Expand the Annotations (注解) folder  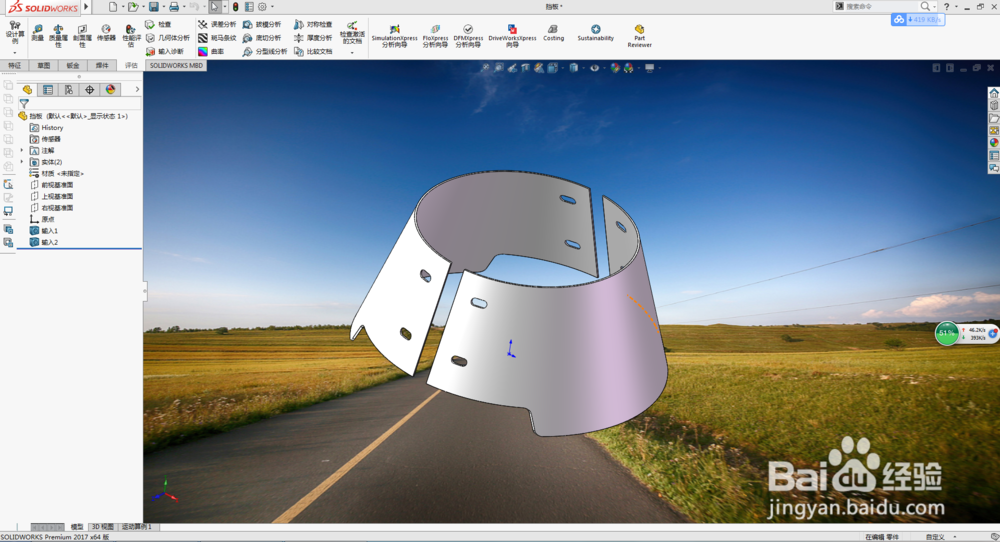coord(22,150)
